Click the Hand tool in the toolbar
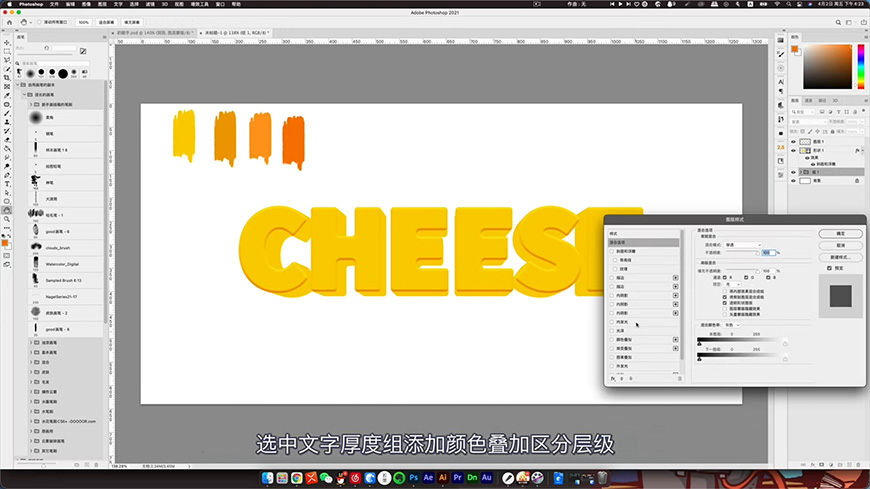The width and height of the screenshot is (870, 489). click(7, 210)
